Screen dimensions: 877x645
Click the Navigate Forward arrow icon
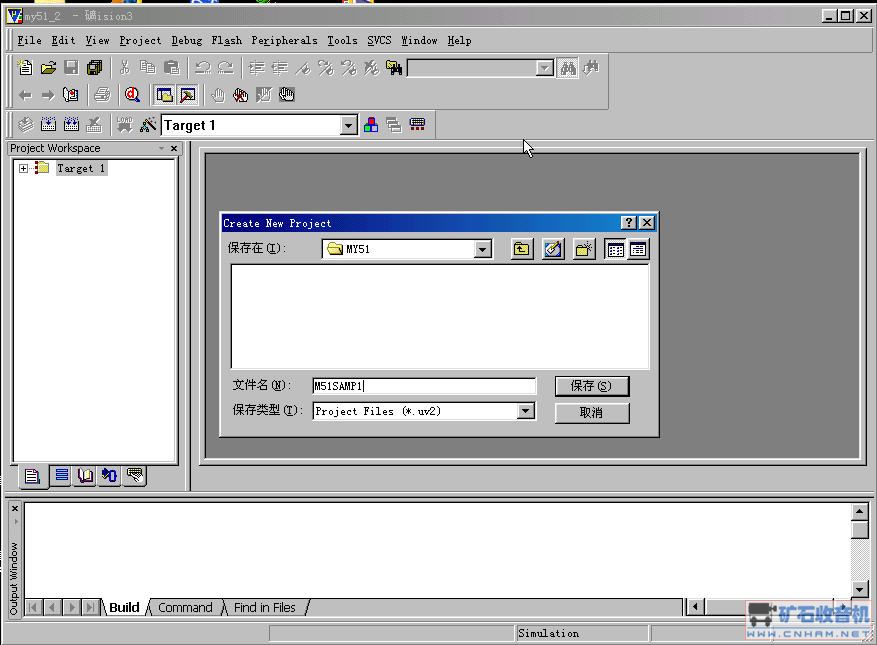(x=48, y=95)
